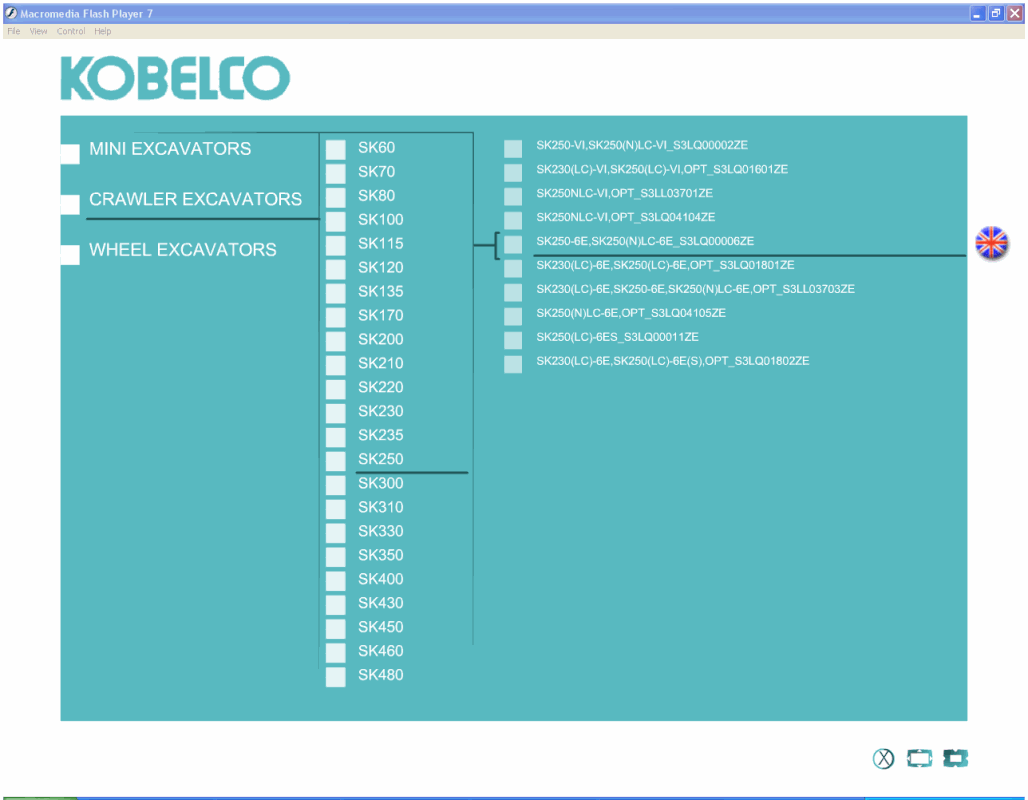Click the square beside S3LQ00011ZE entry
1028x800 pixels.
click(x=513, y=340)
